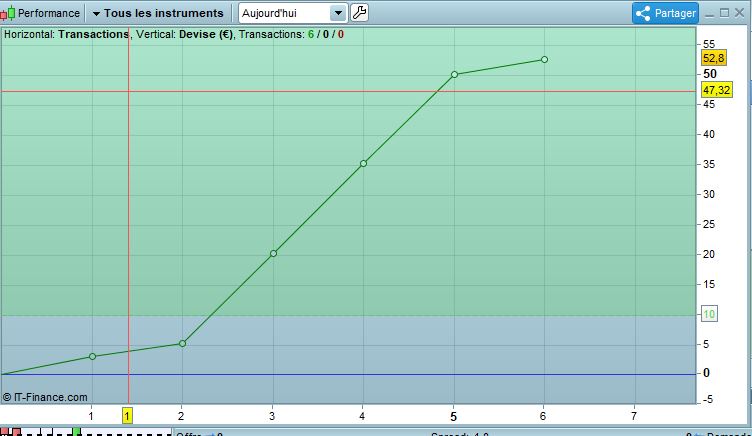The width and height of the screenshot is (752, 436).
Task: Expand the Aujourd'hui period dropdown arrow
Action: point(338,13)
